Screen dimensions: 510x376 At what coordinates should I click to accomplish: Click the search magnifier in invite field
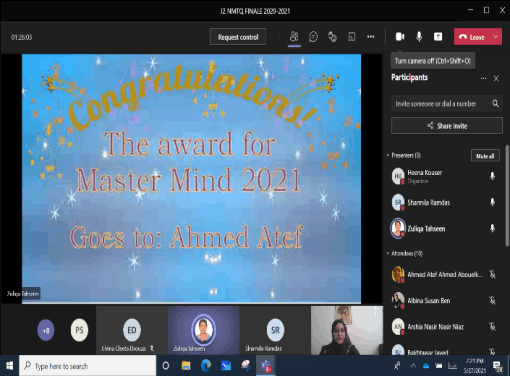[x=496, y=104]
